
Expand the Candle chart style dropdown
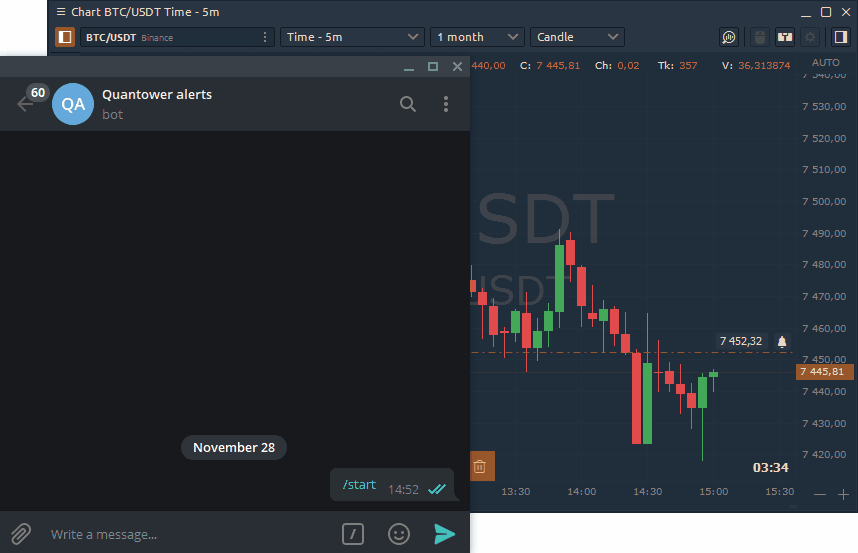(577, 37)
